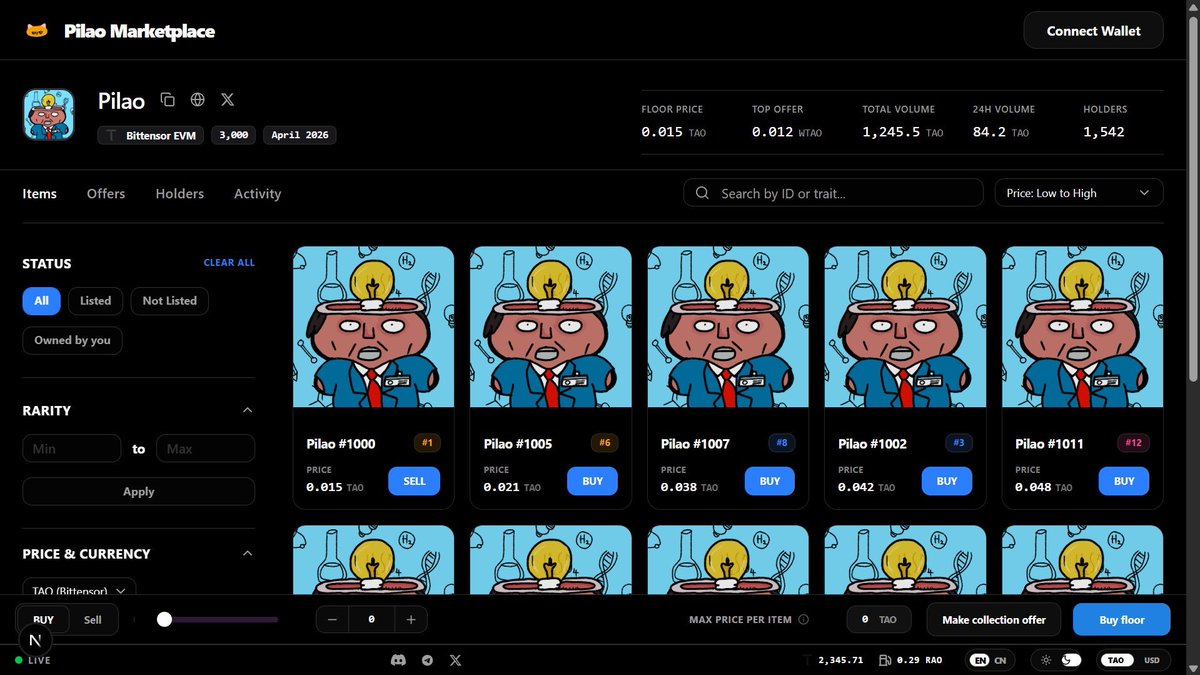
Task: Click Buy floor button
Action: [x=1122, y=620]
